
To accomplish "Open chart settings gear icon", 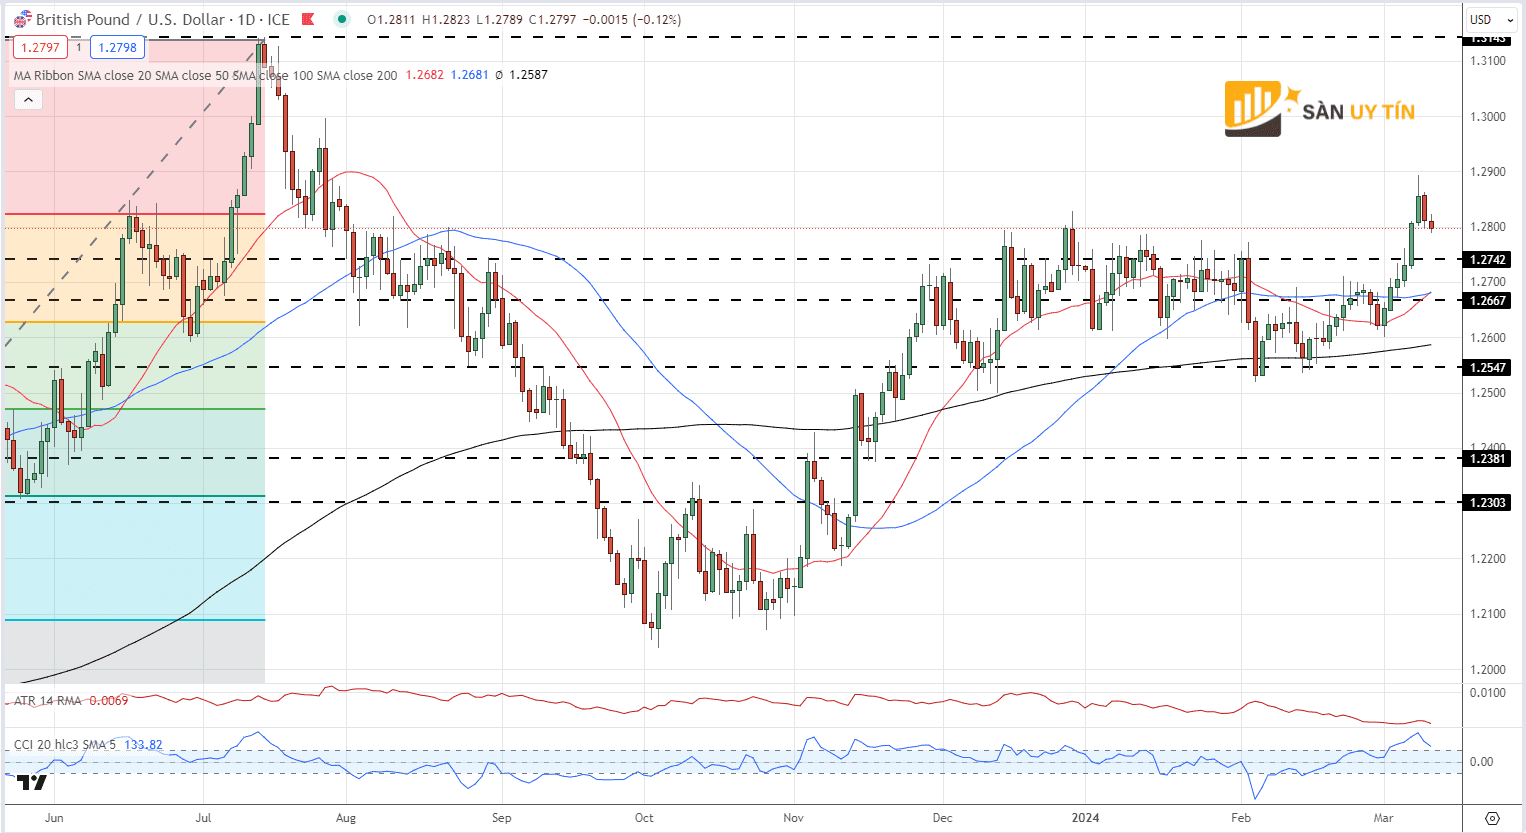I will click(1492, 818).
